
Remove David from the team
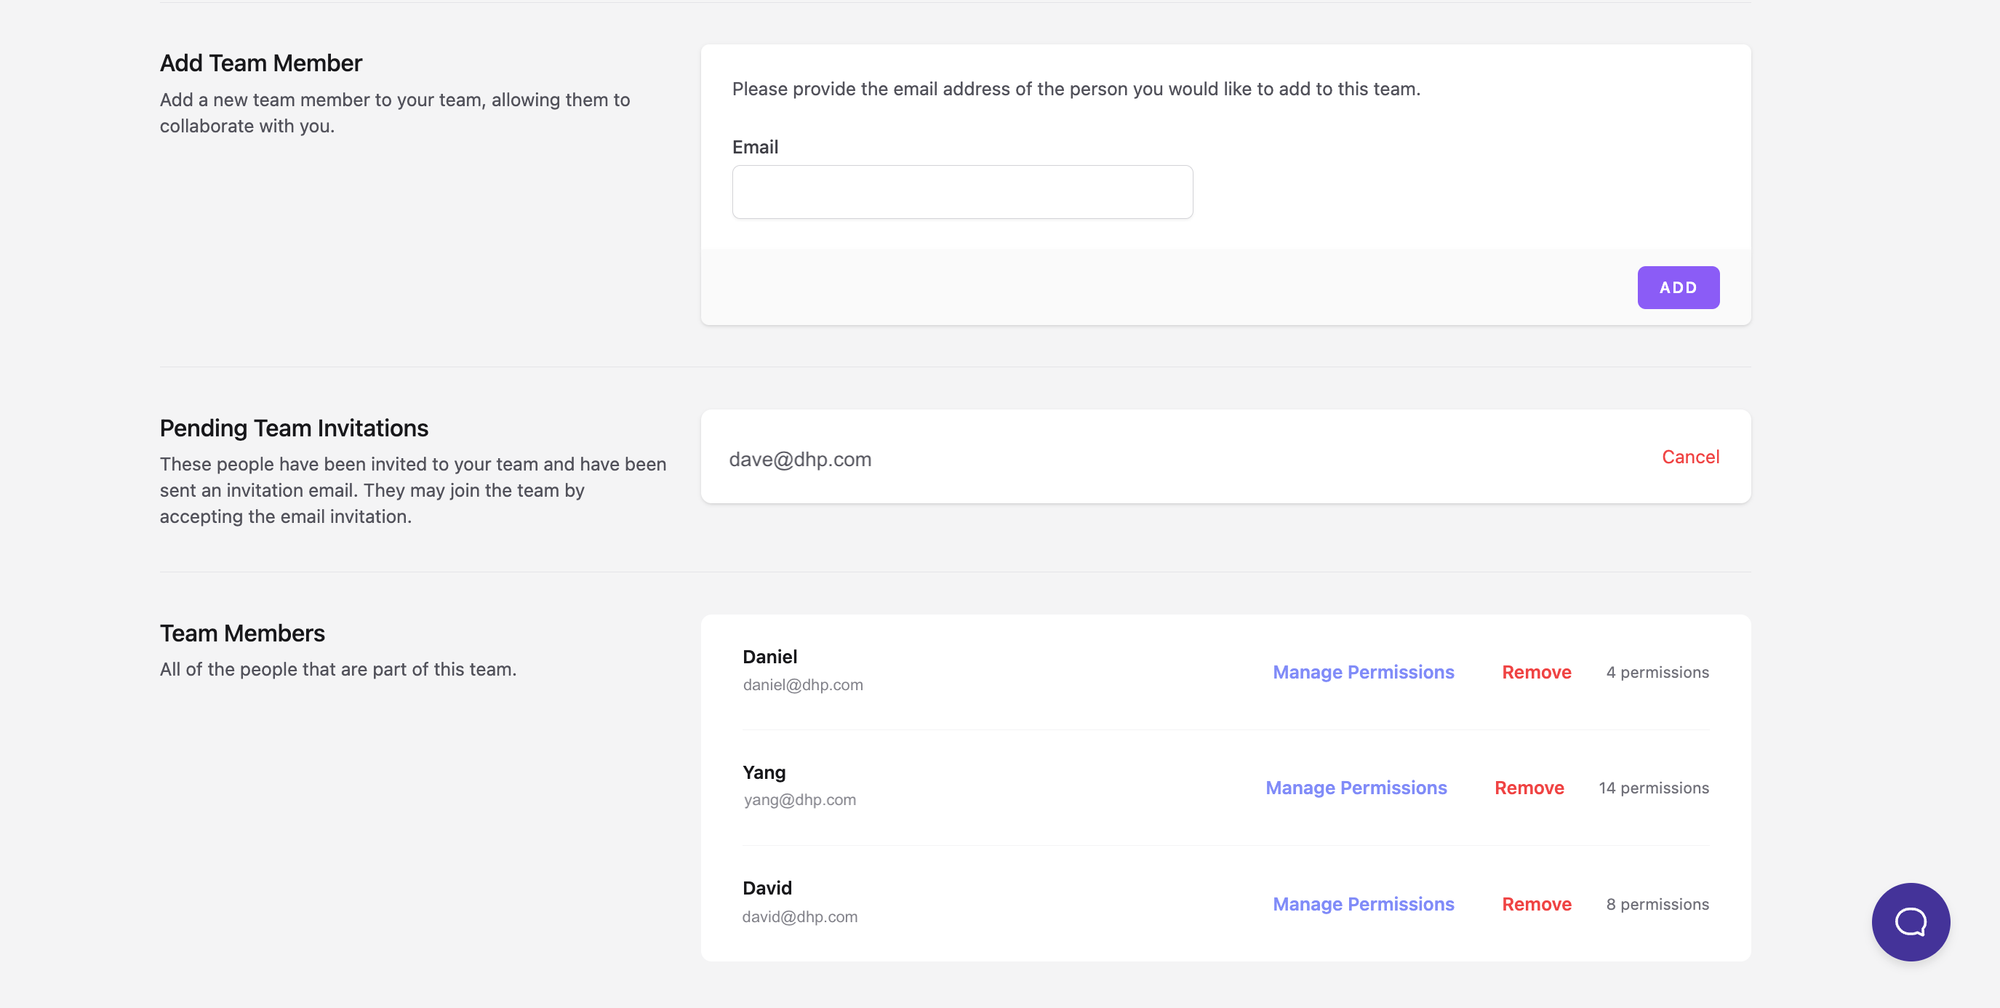click(x=1536, y=904)
